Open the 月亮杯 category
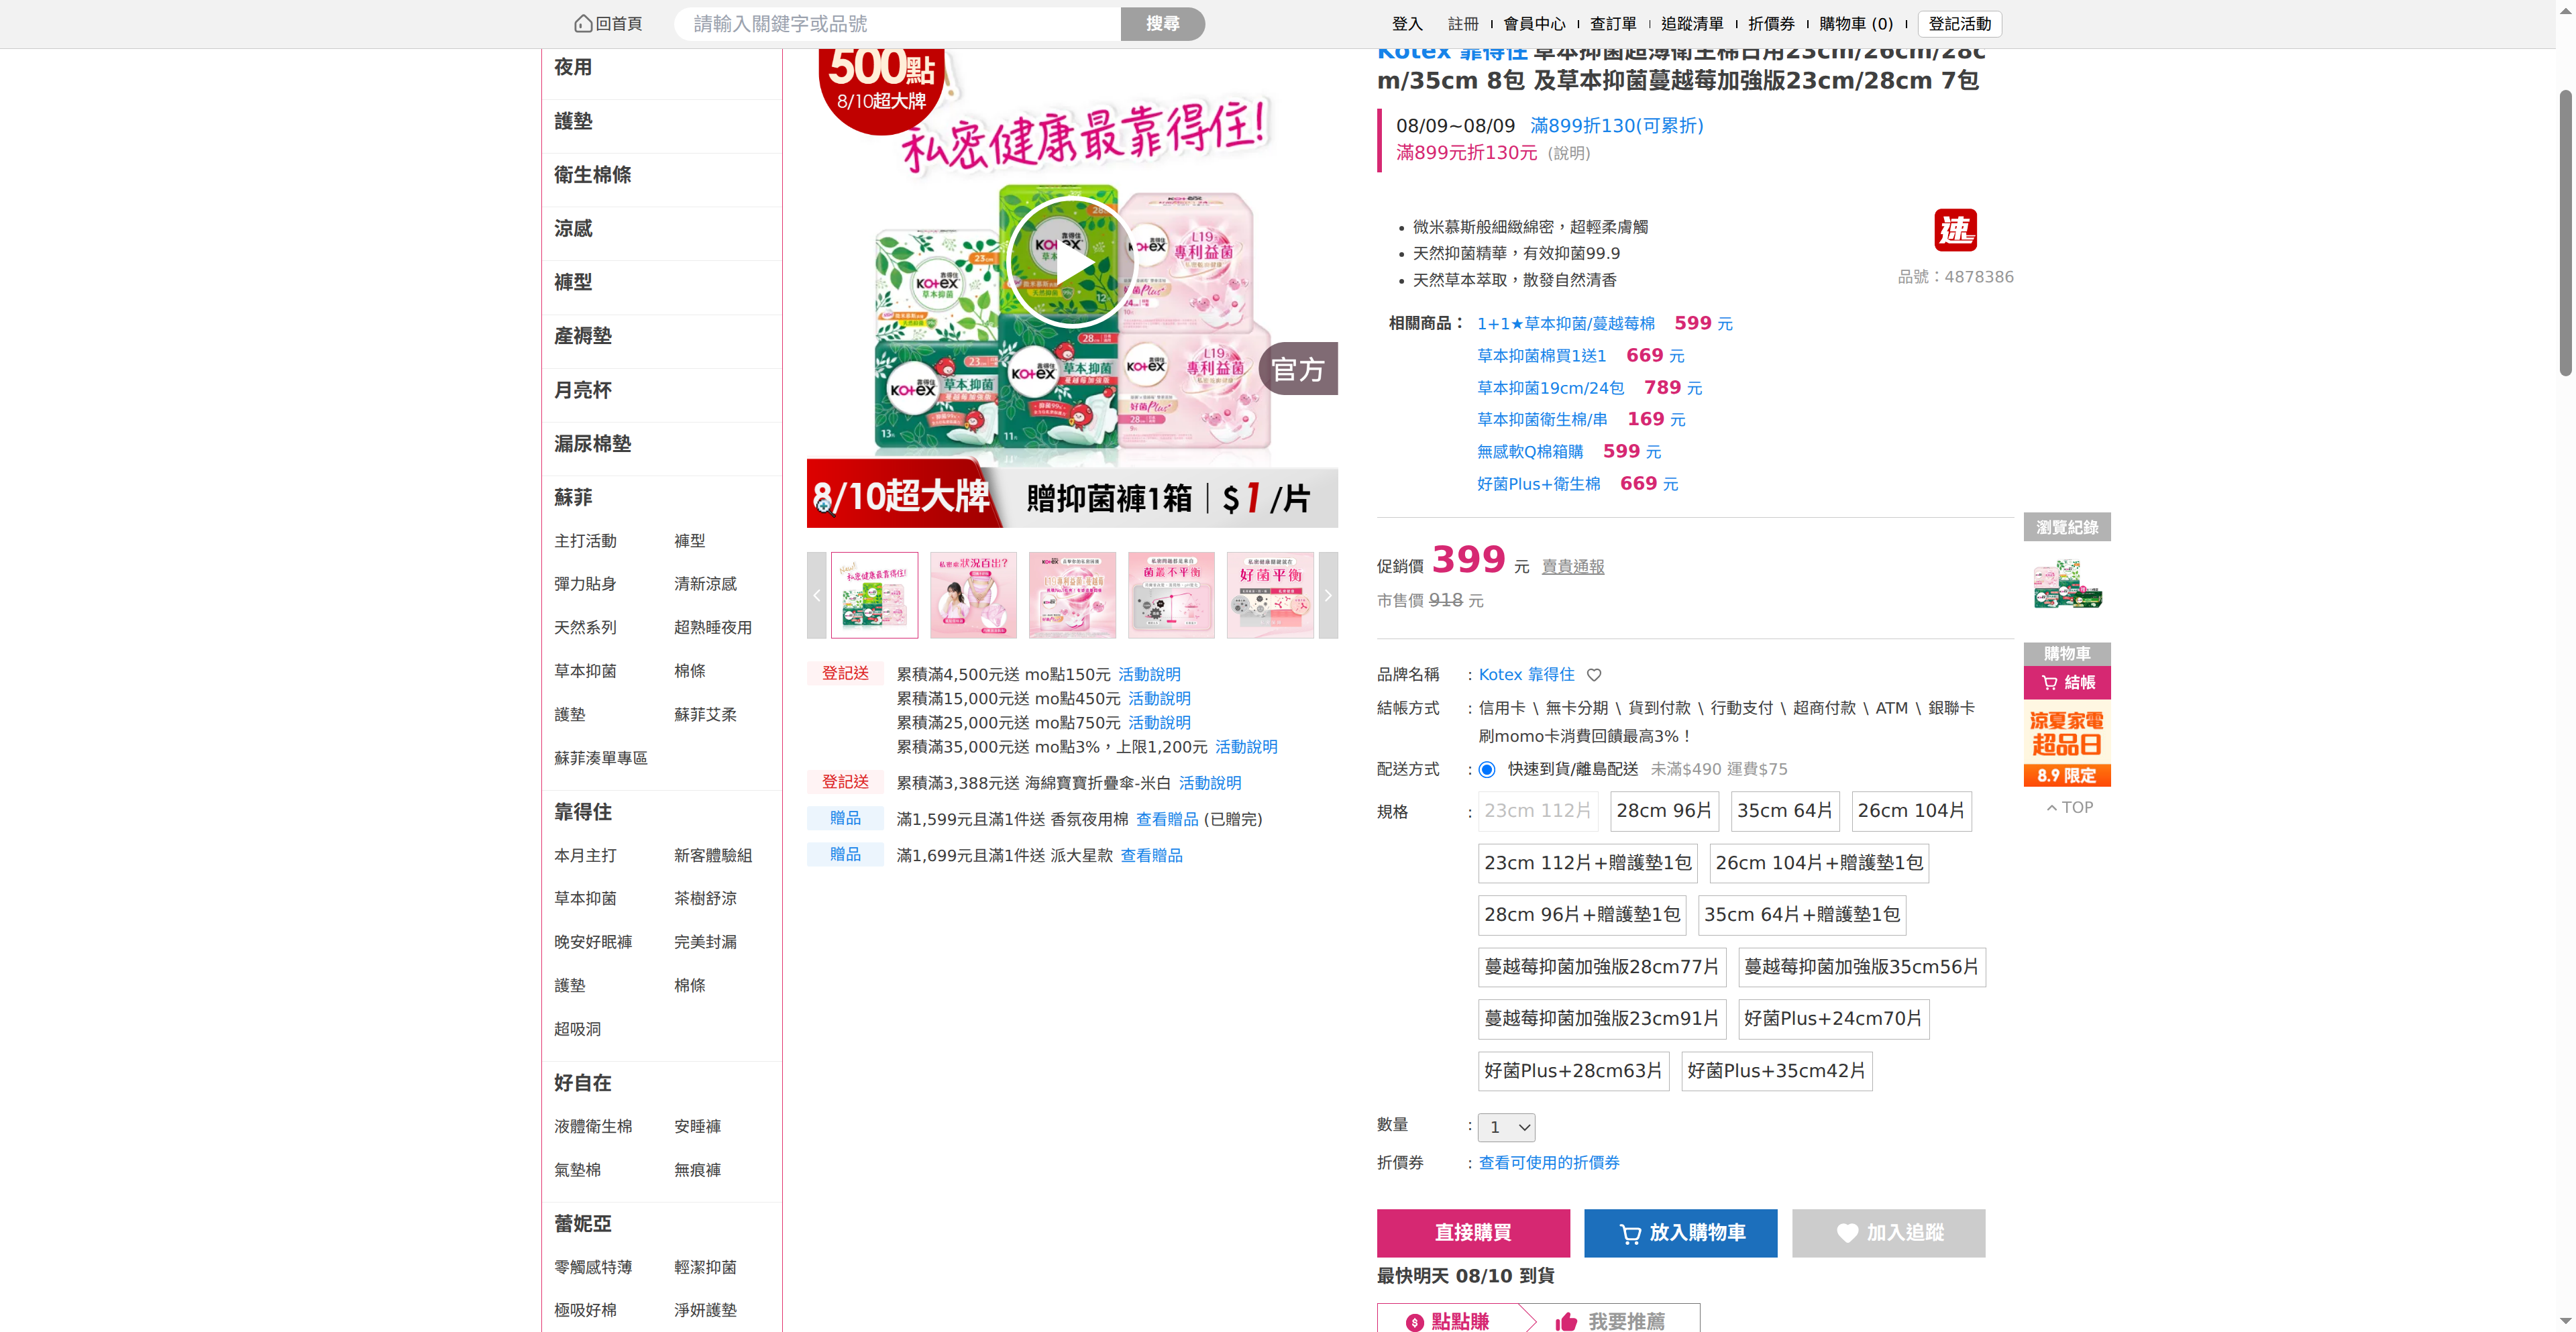Viewport: 2576px width, 1332px height. coord(582,390)
